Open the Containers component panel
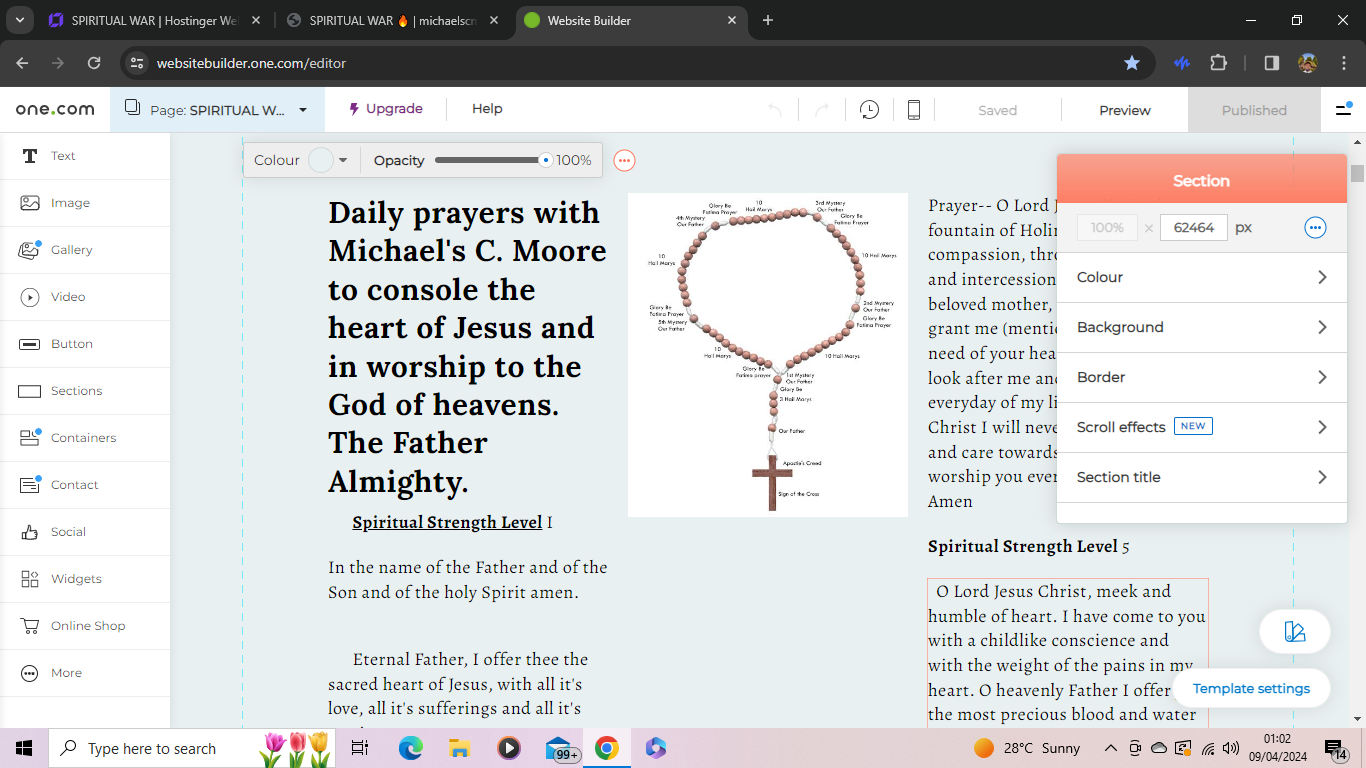The height and width of the screenshot is (768, 1366). pos(85,438)
